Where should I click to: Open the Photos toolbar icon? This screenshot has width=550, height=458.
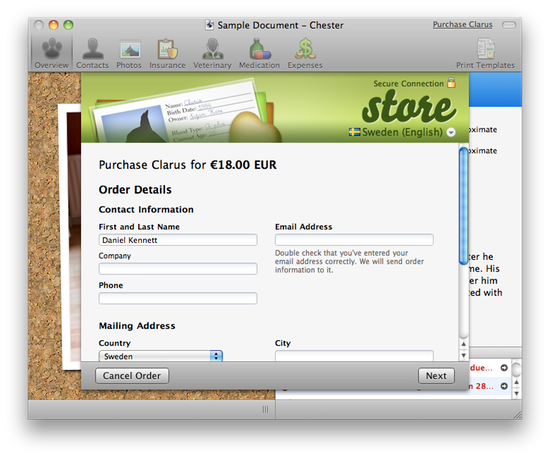pos(129,53)
